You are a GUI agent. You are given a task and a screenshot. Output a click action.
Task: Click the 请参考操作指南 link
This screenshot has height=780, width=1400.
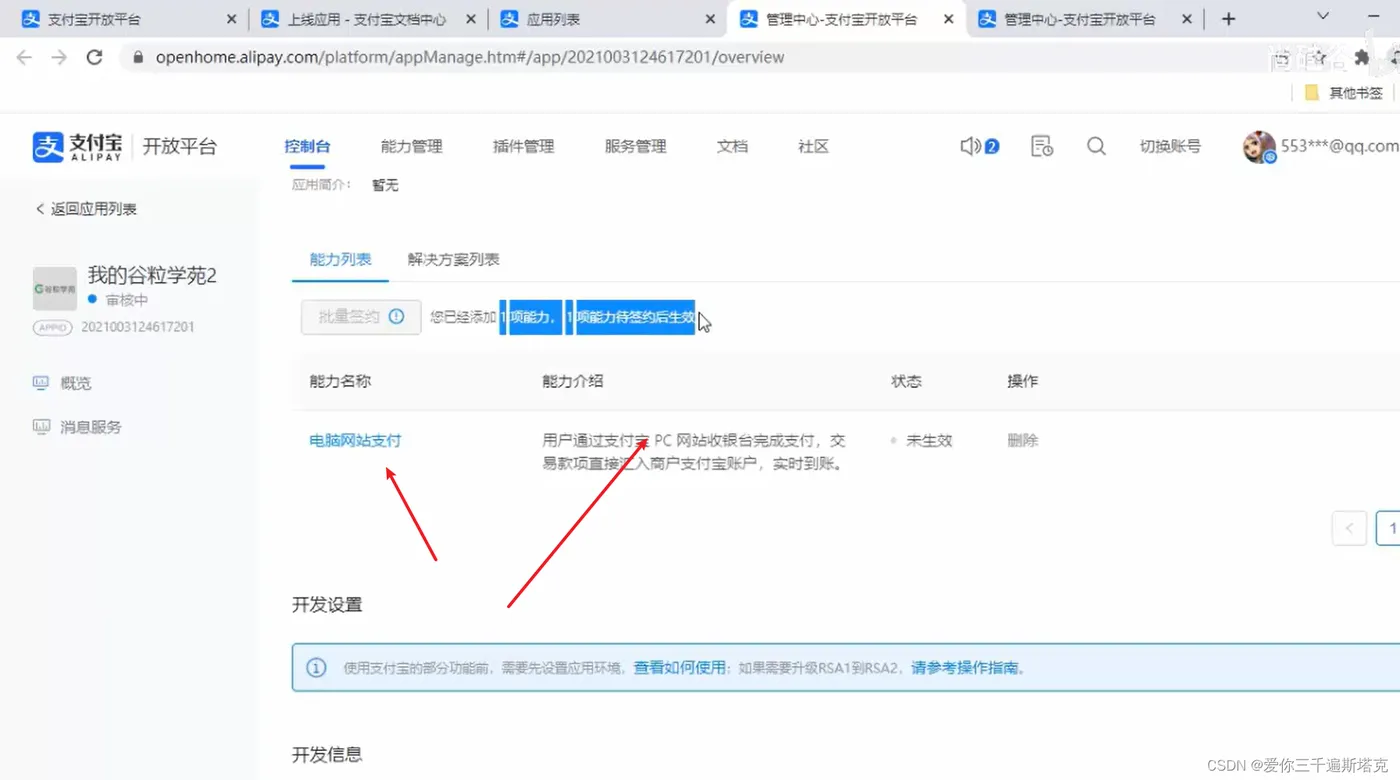967,667
